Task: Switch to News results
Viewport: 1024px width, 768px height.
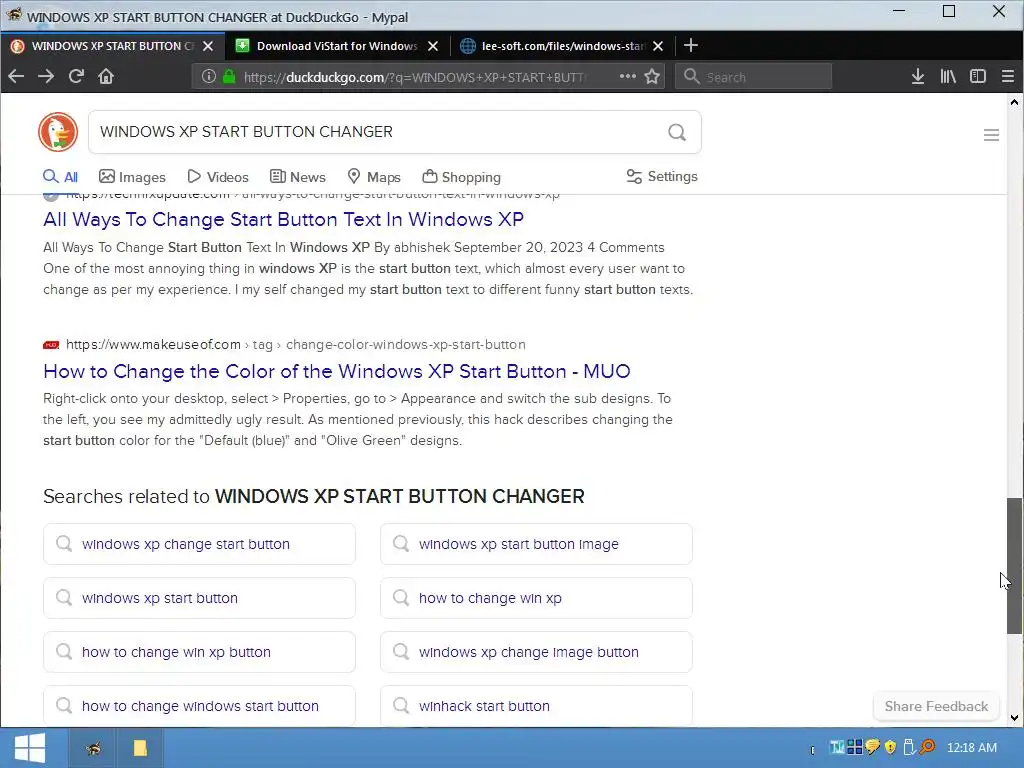Action: (x=298, y=177)
